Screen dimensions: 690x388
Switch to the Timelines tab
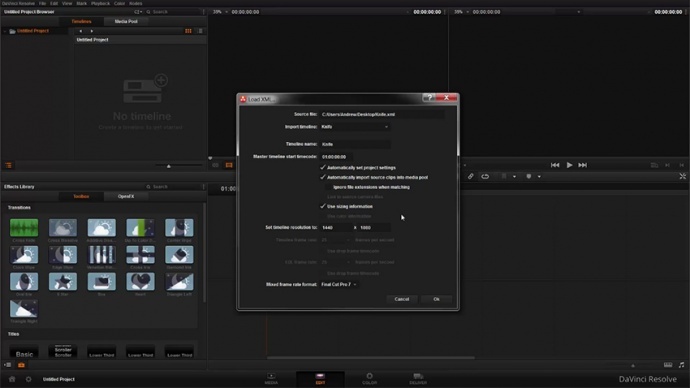pos(81,21)
